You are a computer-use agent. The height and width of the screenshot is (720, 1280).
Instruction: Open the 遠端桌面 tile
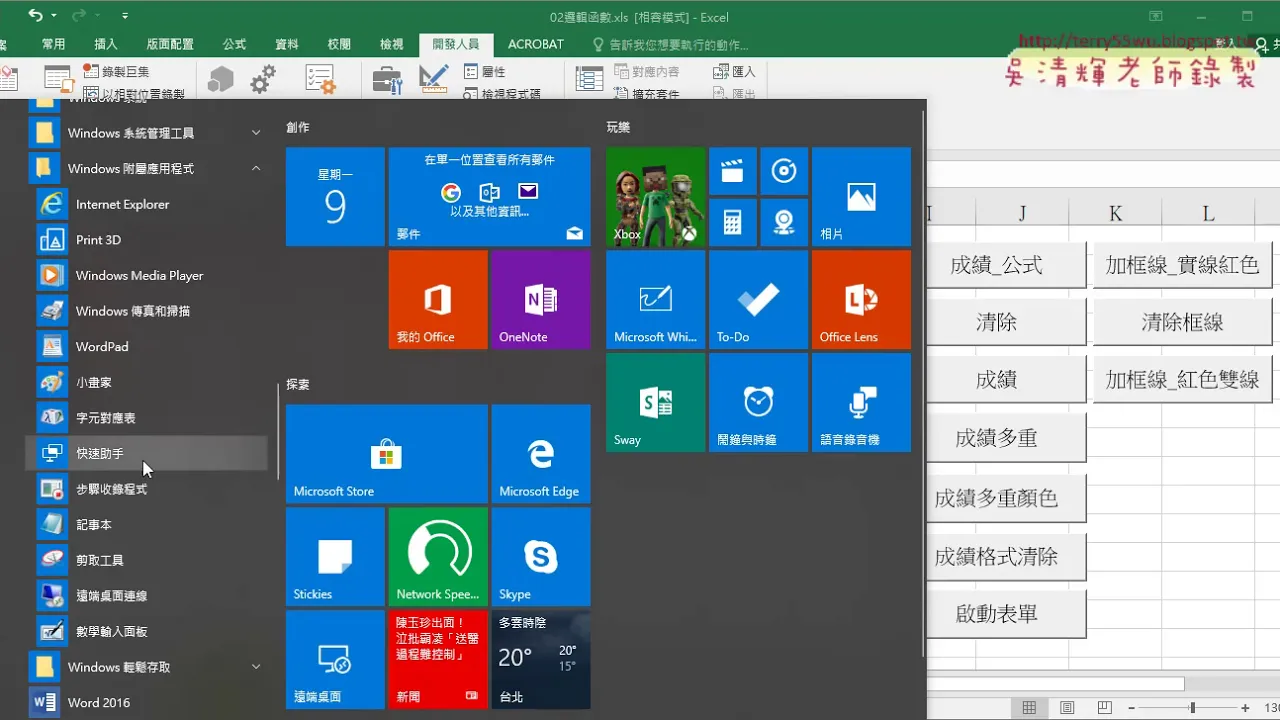pos(335,660)
